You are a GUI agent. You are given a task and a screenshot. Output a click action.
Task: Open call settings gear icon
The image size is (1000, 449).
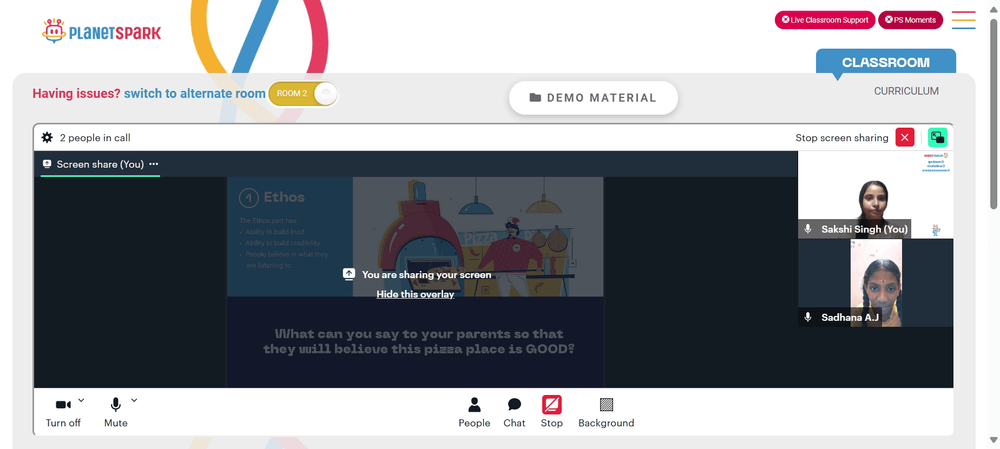click(x=47, y=137)
